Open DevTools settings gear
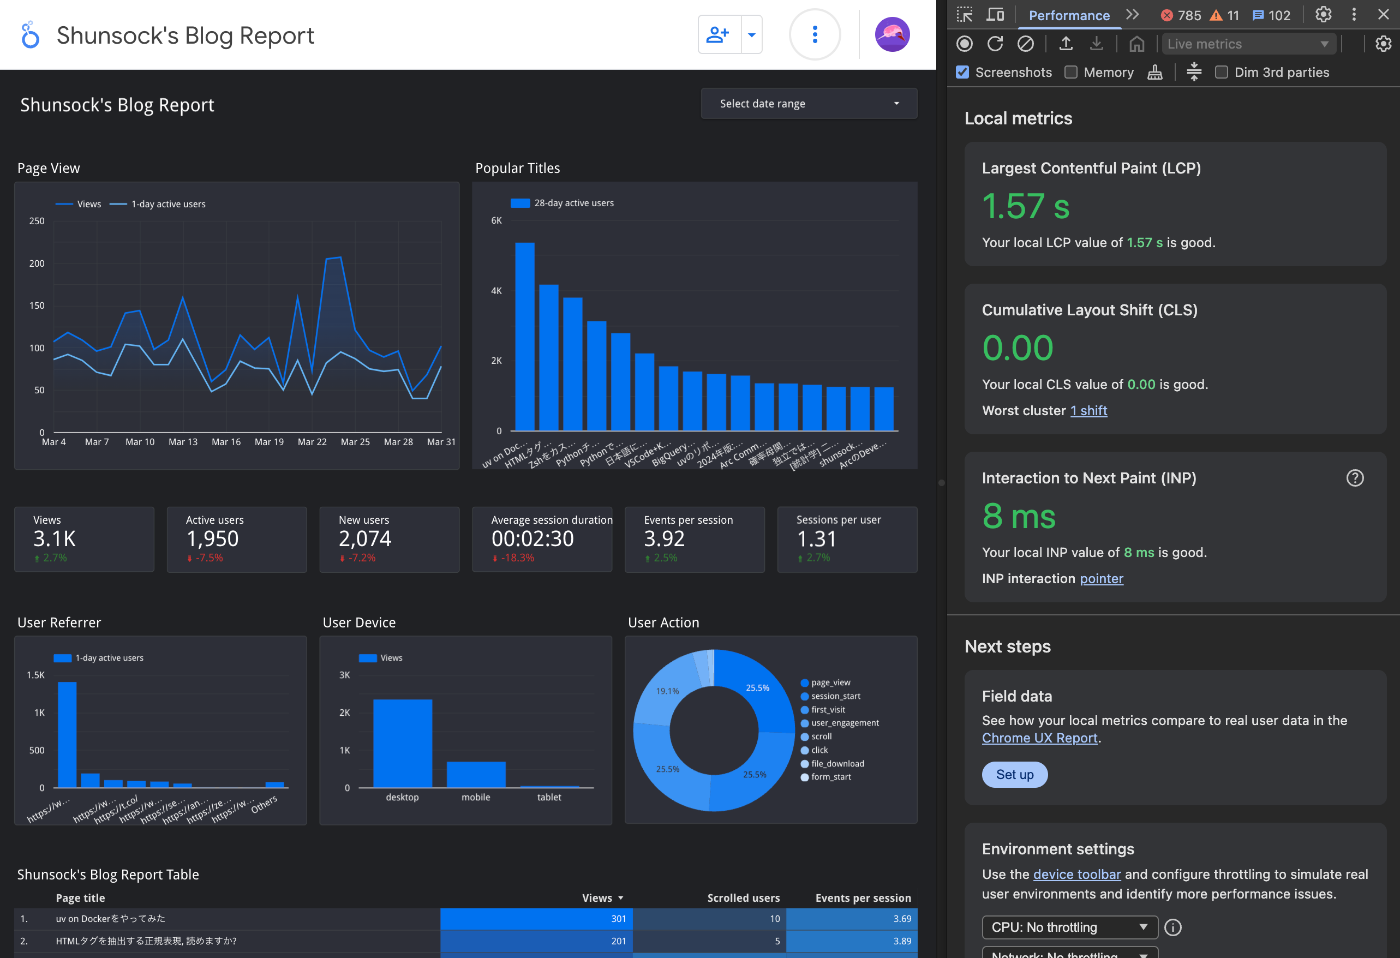Viewport: 1400px width, 958px height. [x=1323, y=14]
